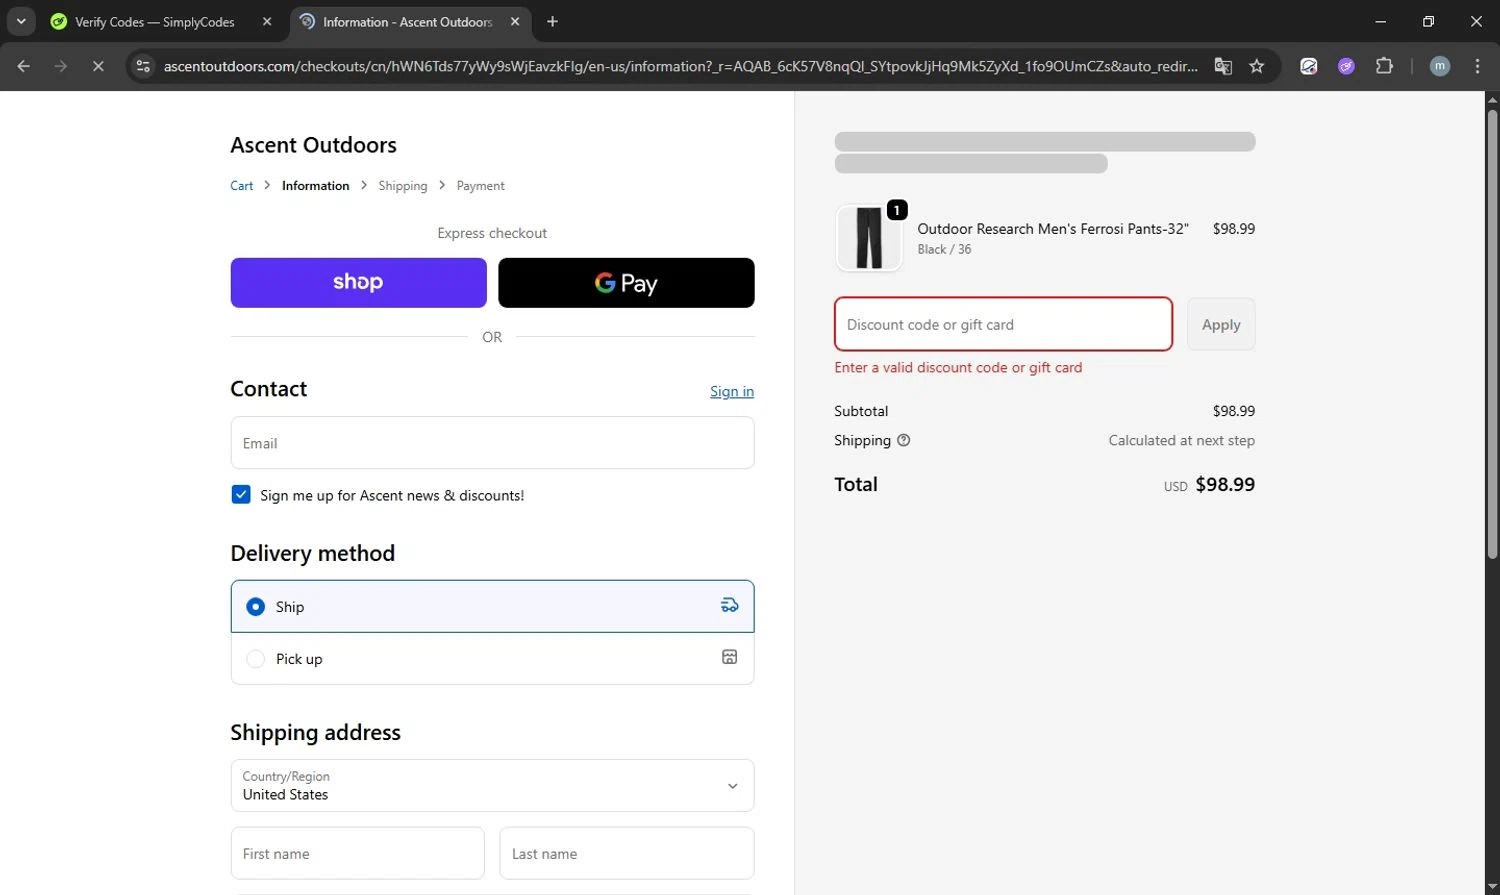Minimize the browser window
Image resolution: width=1500 pixels, height=895 pixels.
[1381, 21]
